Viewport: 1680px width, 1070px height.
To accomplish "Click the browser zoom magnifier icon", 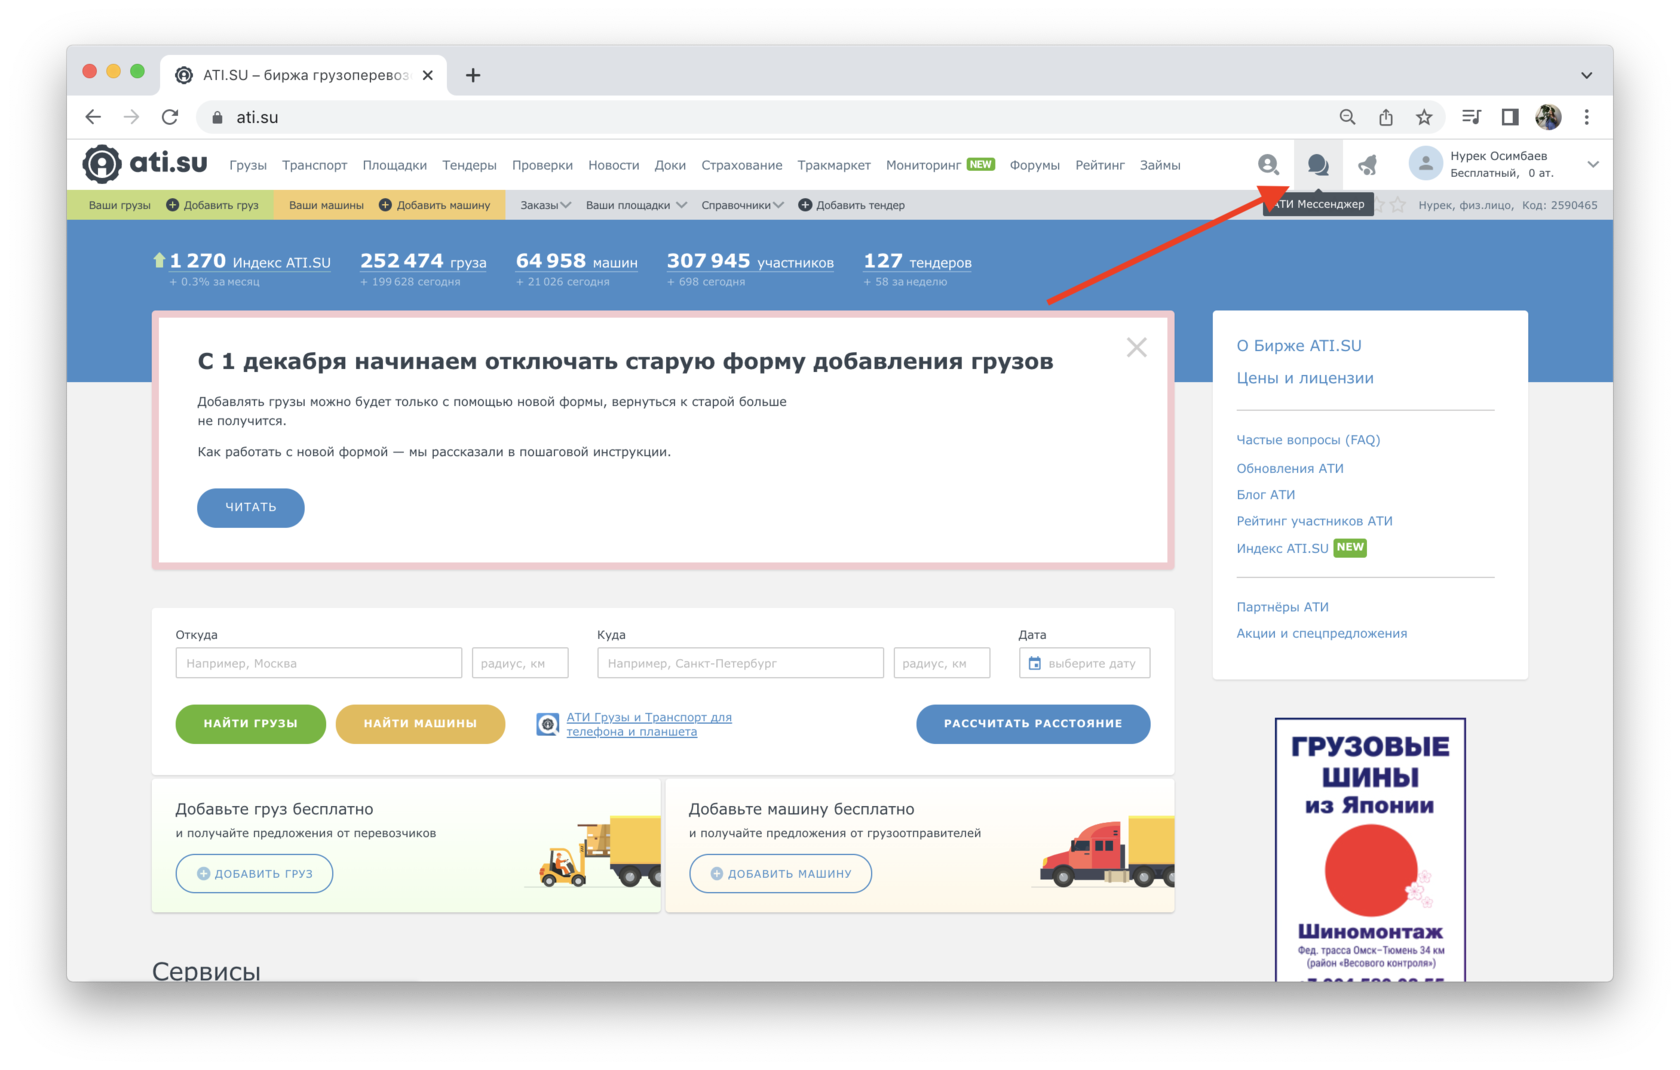I will [1347, 117].
